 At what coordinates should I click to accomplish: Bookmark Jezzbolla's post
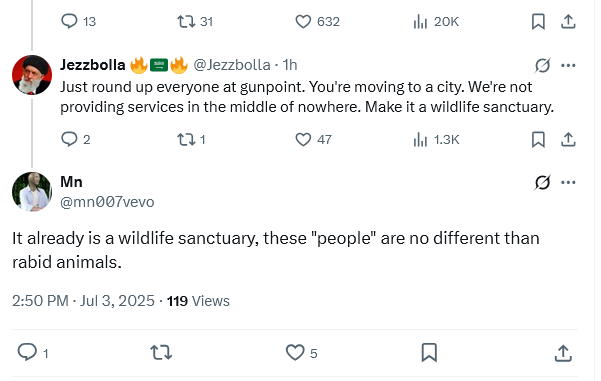(538, 140)
